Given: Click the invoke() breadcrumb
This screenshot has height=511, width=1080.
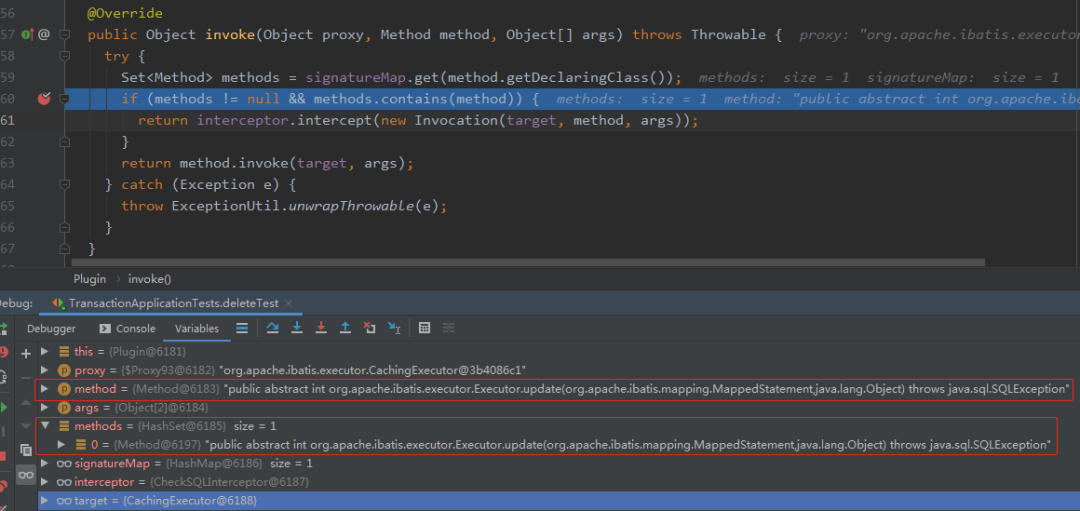Looking at the screenshot, I should tap(149, 279).
